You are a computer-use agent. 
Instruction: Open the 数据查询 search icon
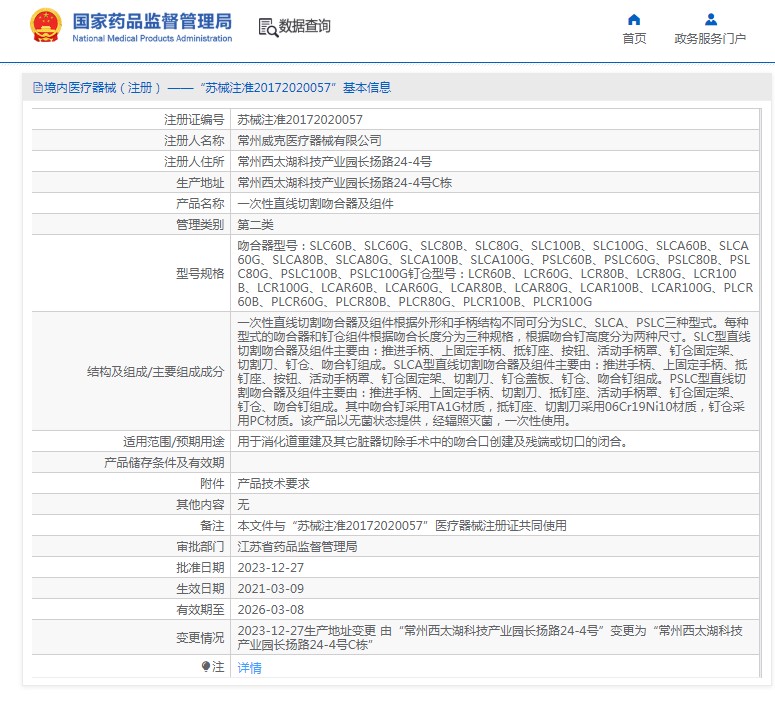[x=268, y=27]
